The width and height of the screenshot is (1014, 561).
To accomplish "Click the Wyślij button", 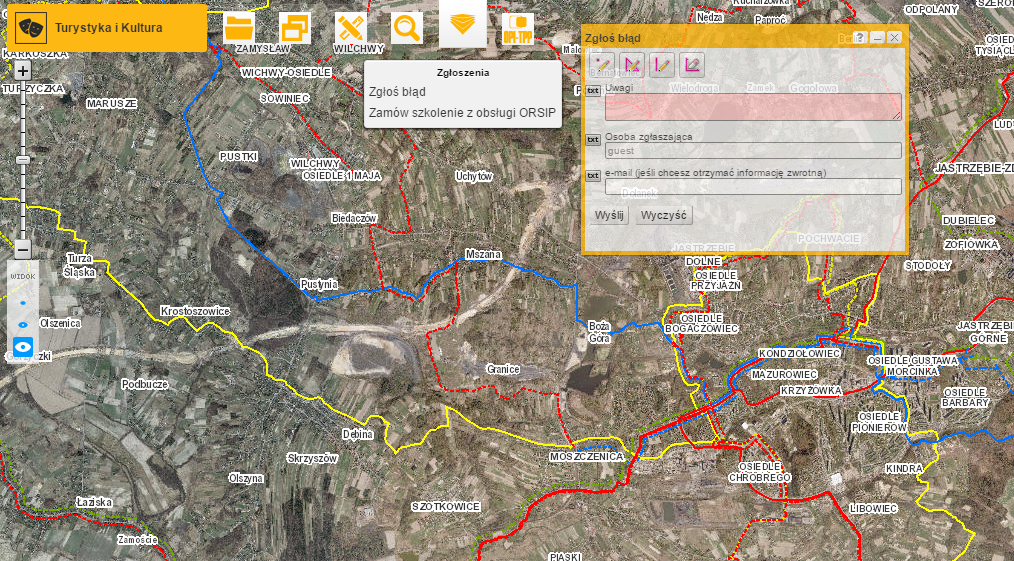I will coord(609,215).
